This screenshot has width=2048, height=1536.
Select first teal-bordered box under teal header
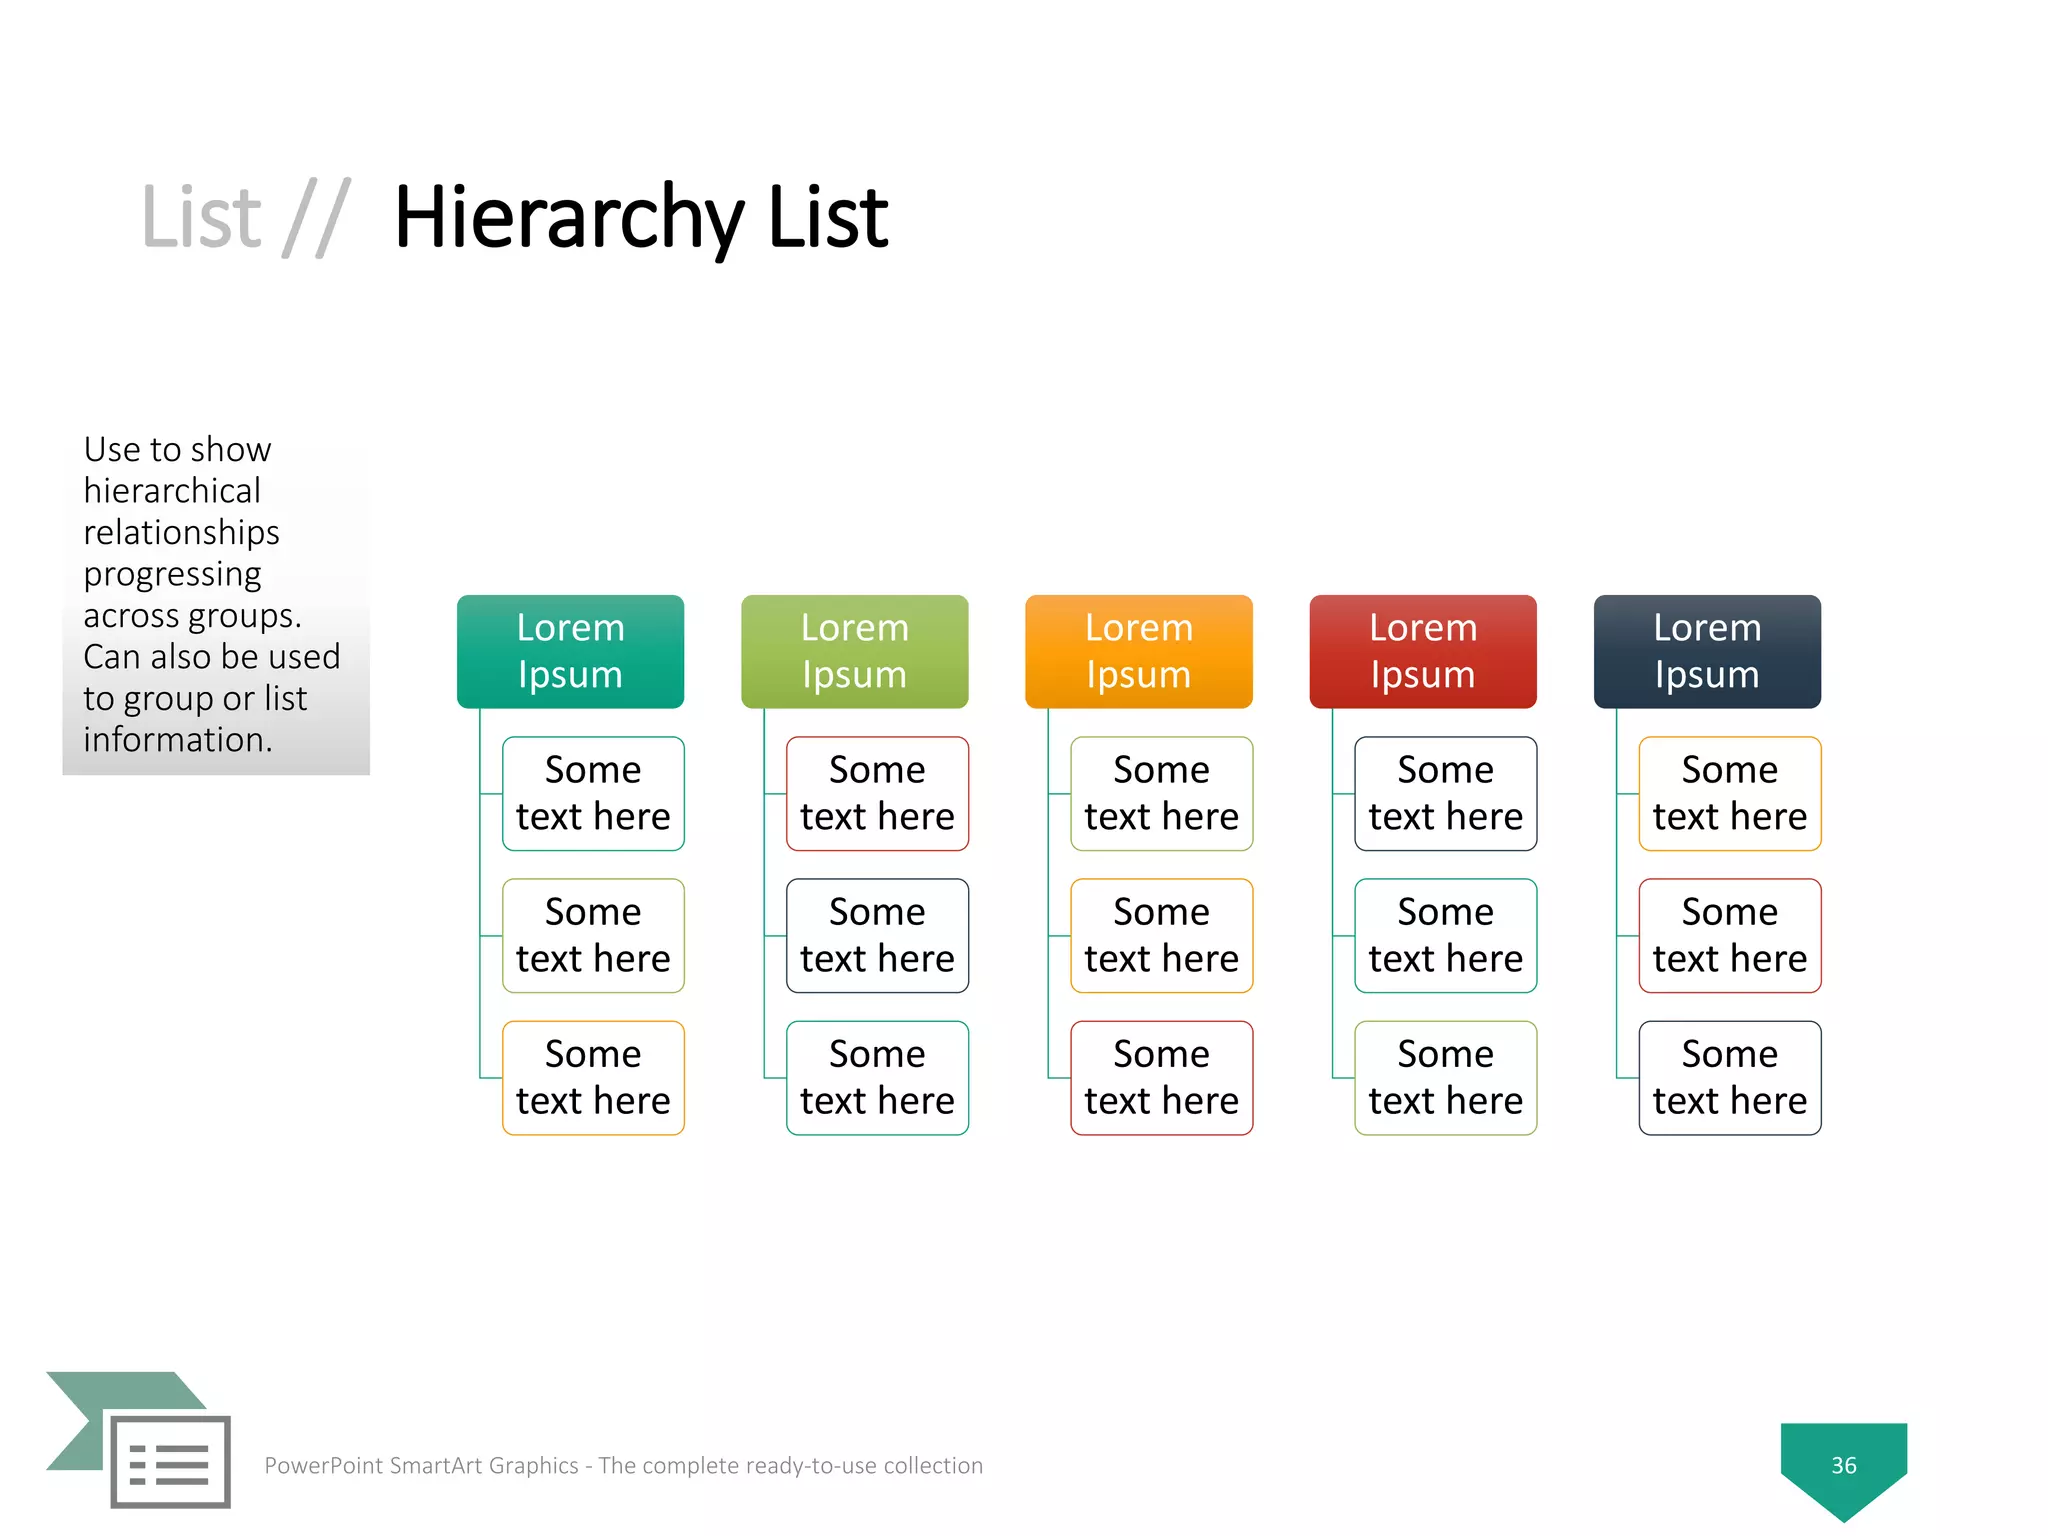pos(593,793)
